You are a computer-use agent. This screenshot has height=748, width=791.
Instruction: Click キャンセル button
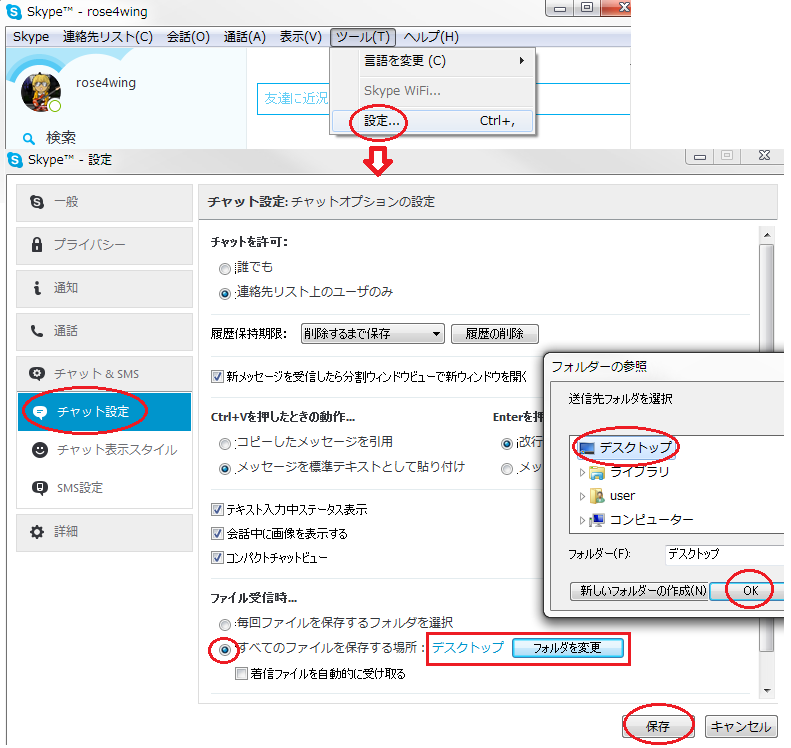pyautogui.click(x=741, y=727)
